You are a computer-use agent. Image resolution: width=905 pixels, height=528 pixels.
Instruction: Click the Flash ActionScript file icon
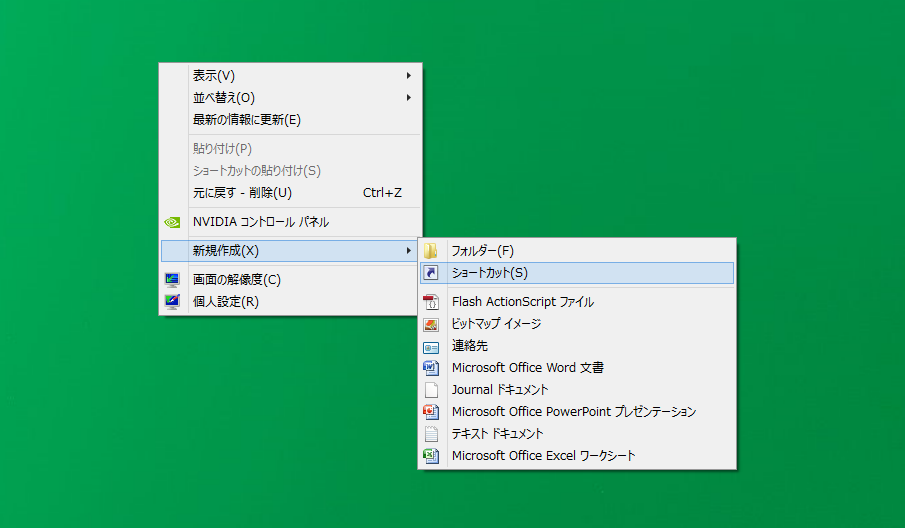(431, 302)
